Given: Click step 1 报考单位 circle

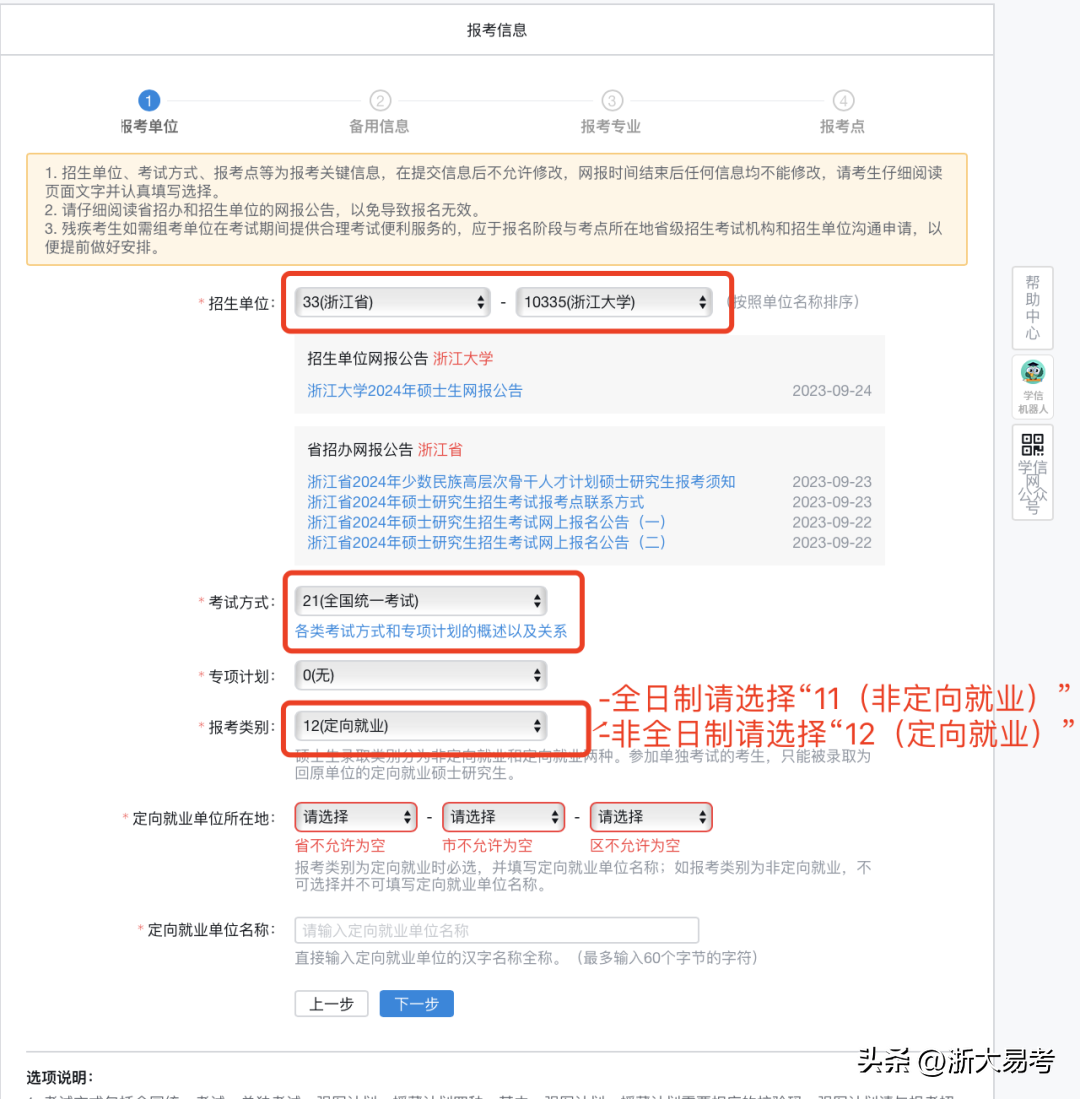Looking at the screenshot, I should pos(149,101).
